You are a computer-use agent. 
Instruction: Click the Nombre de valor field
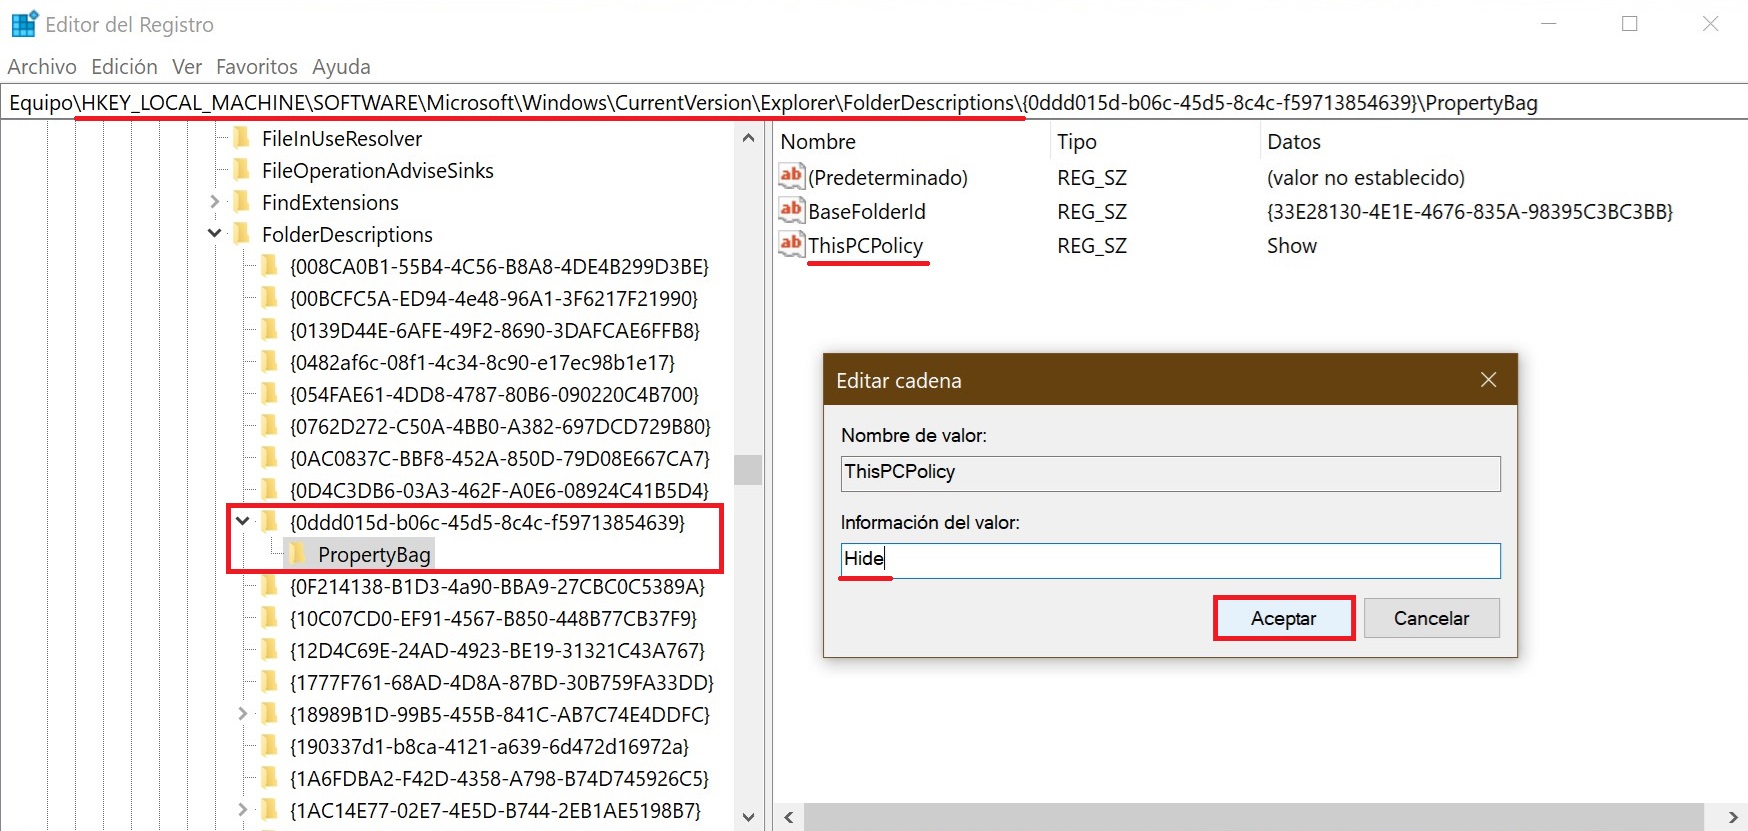pyautogui.click(x=1170, y=473)
